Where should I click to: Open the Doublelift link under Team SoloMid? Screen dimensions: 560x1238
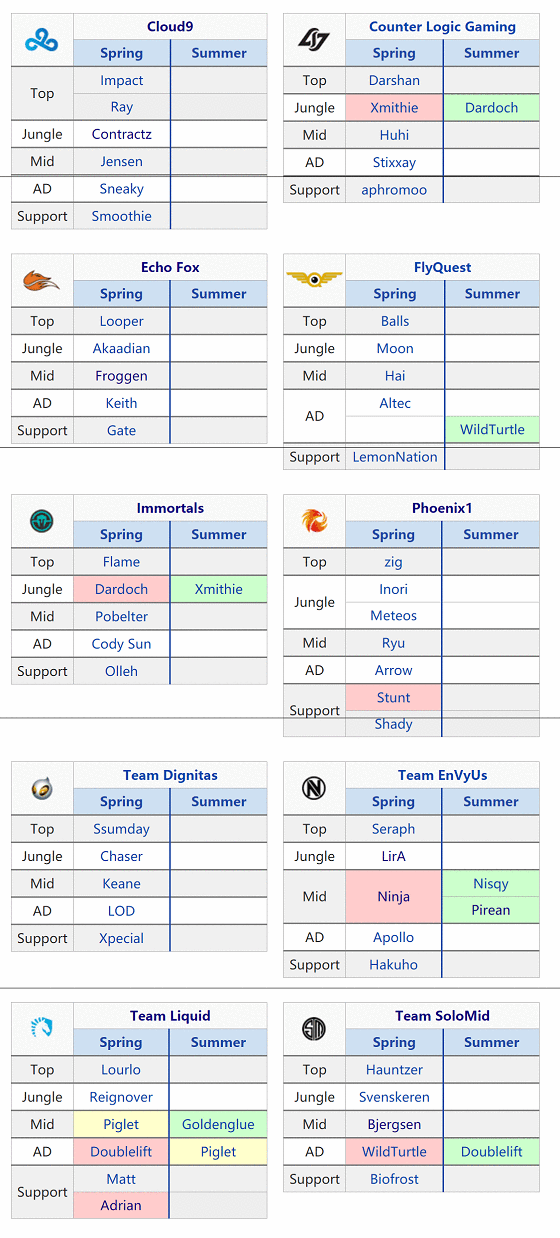[x=492, y=1152]
